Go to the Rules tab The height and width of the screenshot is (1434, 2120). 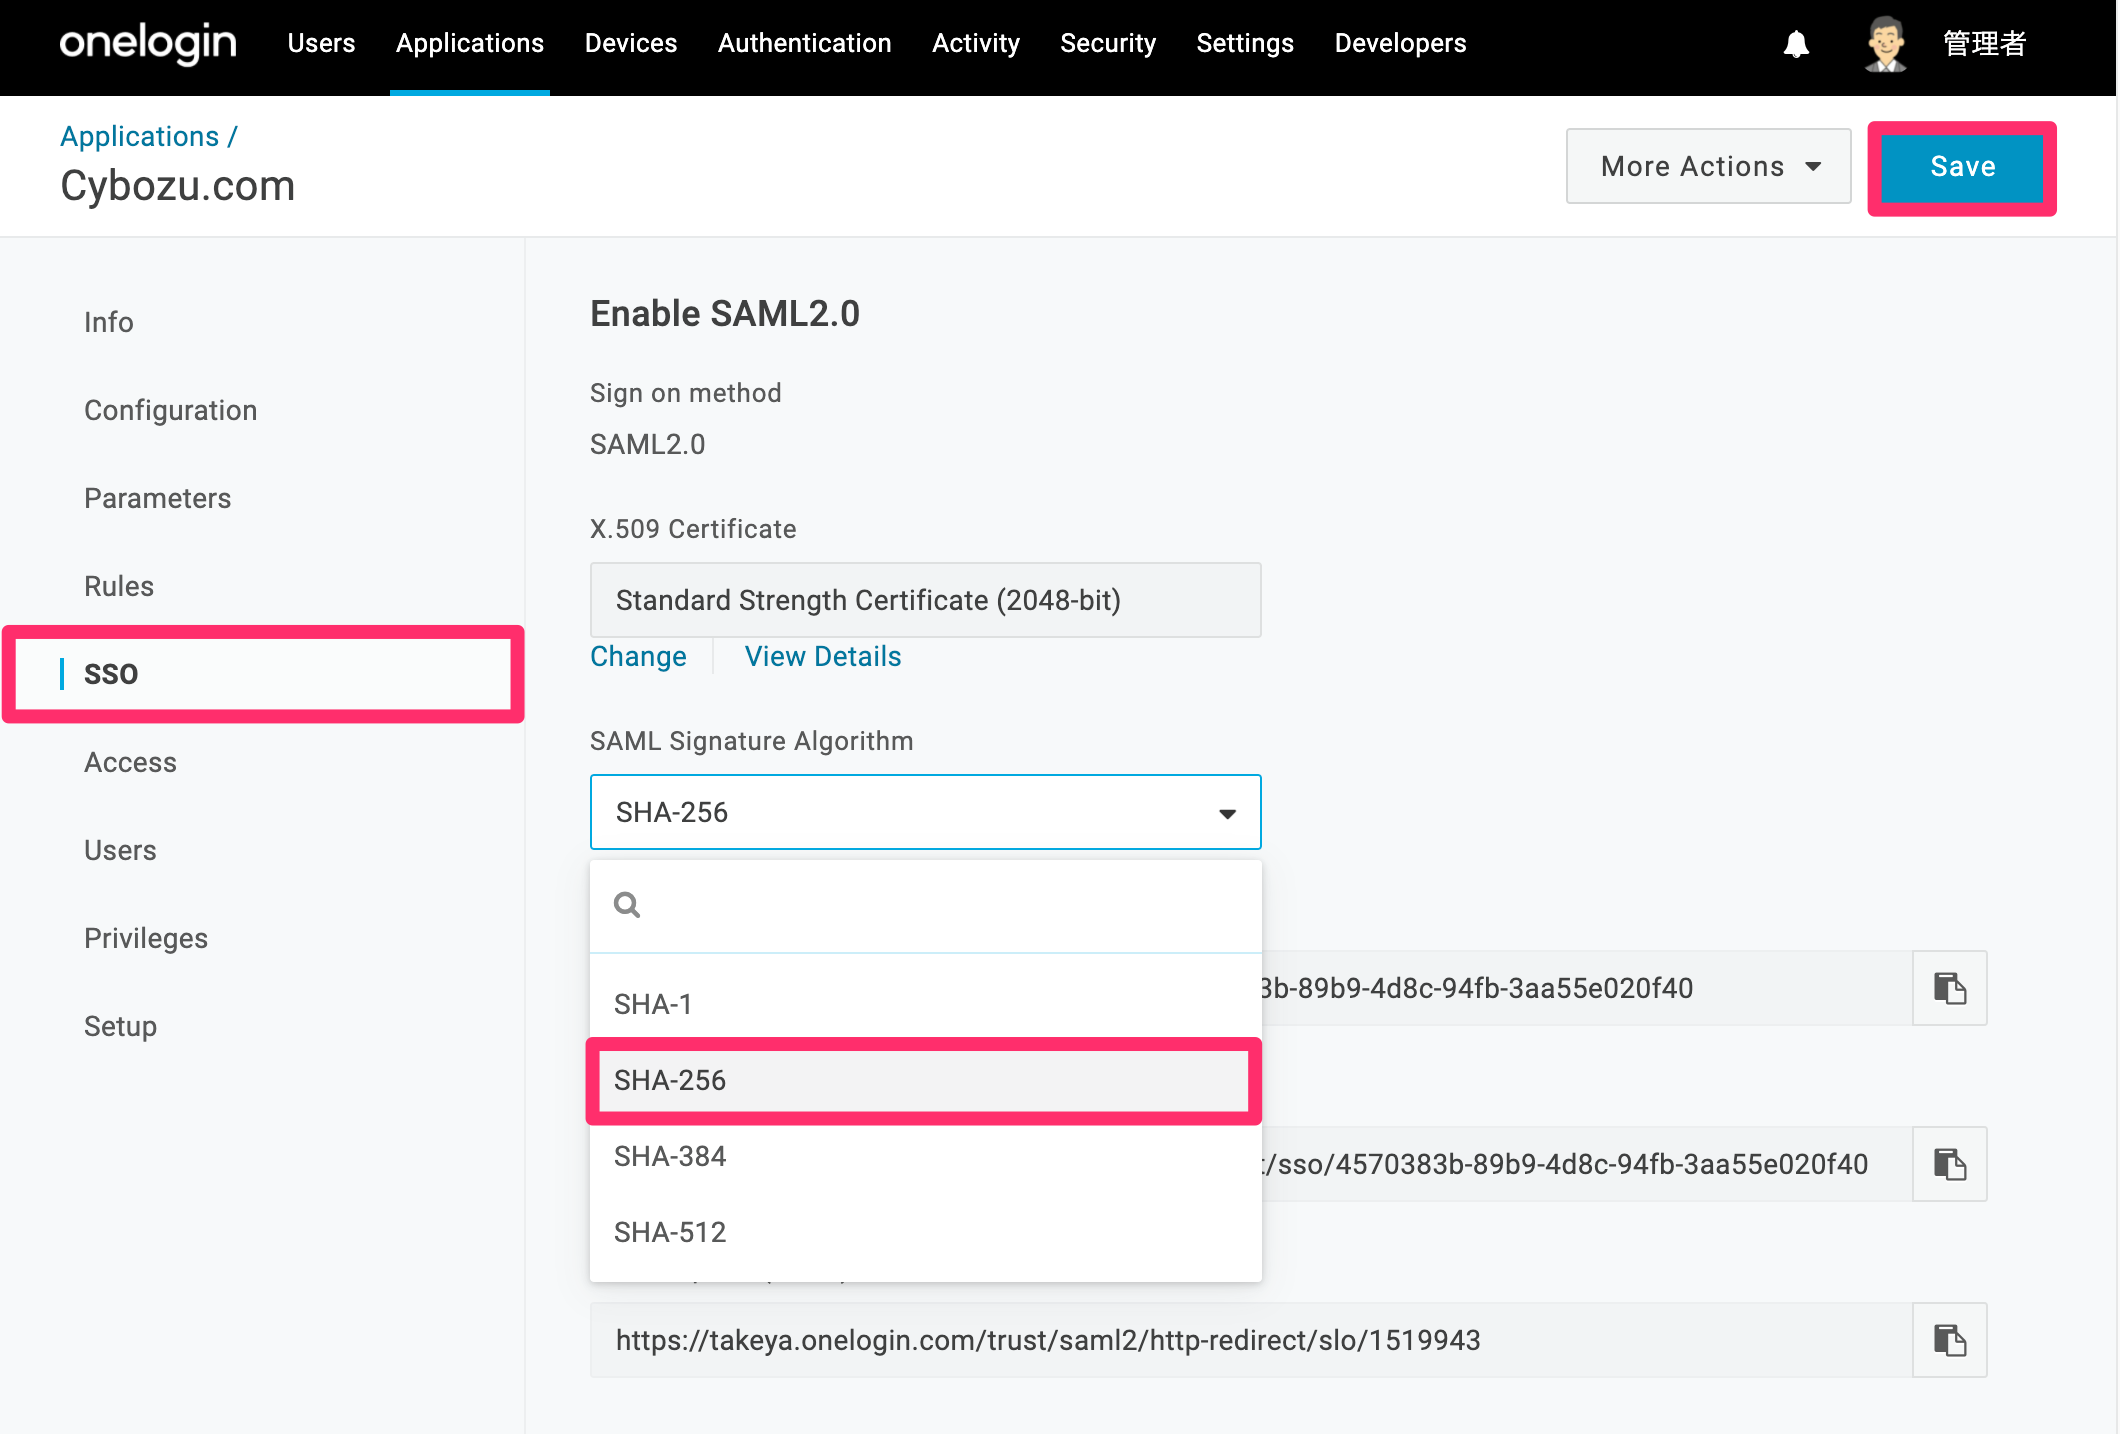pos(119,586)
